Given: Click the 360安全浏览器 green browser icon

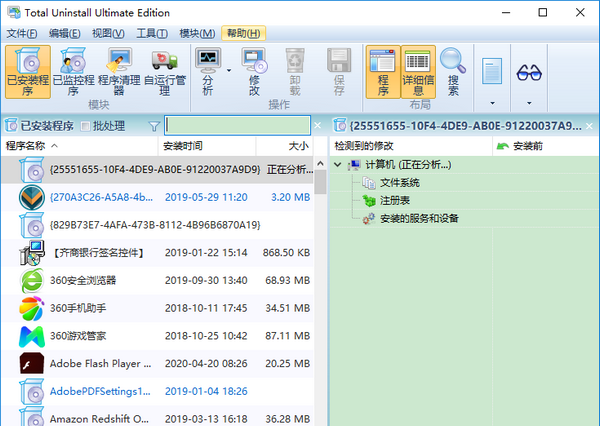Looking at the screenshot, I should click(32, 280).
